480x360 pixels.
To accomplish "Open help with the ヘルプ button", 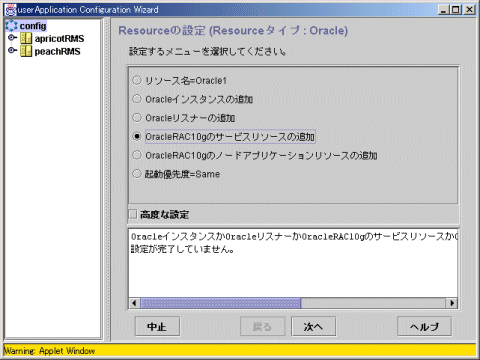I will [424, 326].
